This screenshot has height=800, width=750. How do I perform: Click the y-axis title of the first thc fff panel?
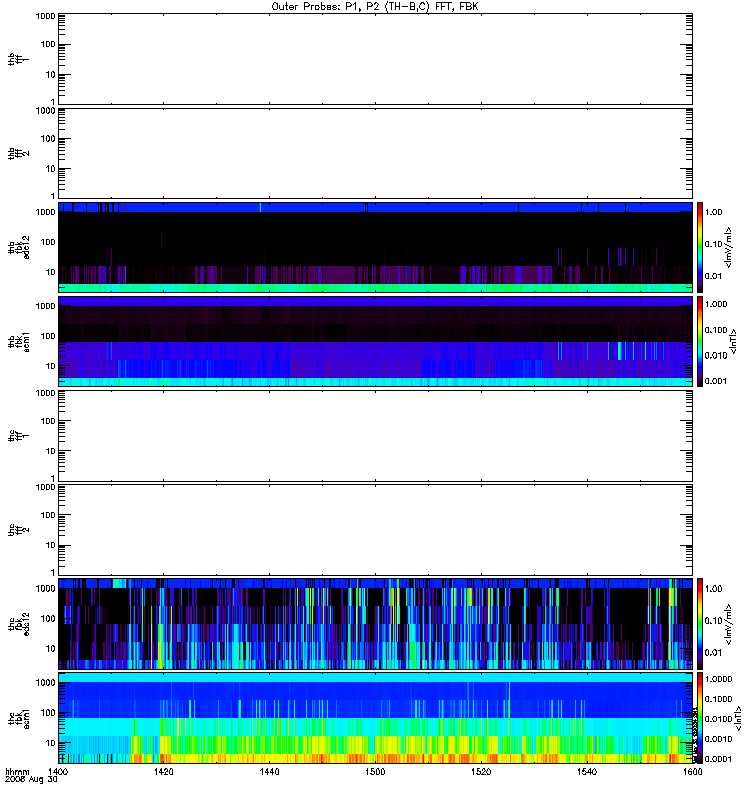click(x=18, y=436)
